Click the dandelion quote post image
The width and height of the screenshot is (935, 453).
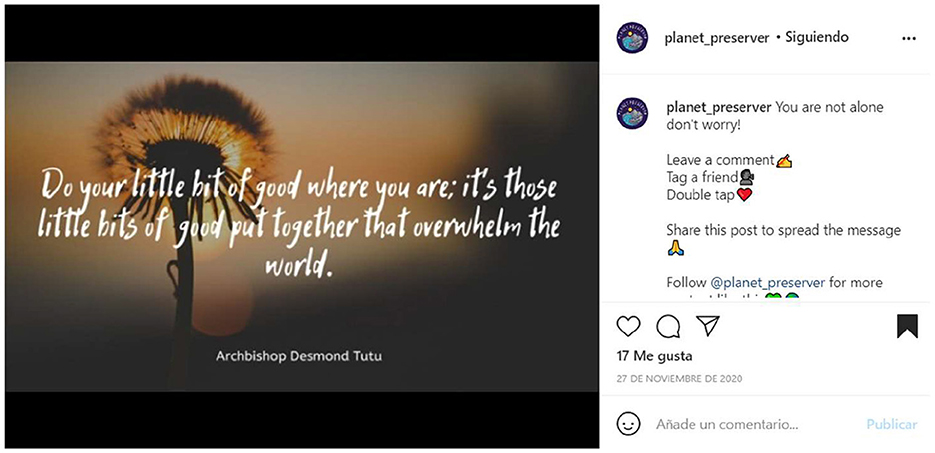click(302, 226)
